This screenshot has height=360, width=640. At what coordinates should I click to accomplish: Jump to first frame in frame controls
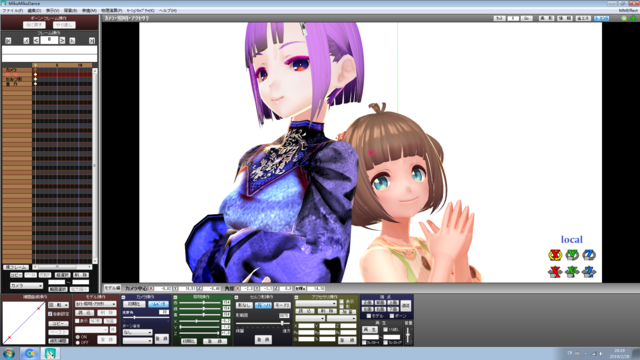(x=8, y=40)
